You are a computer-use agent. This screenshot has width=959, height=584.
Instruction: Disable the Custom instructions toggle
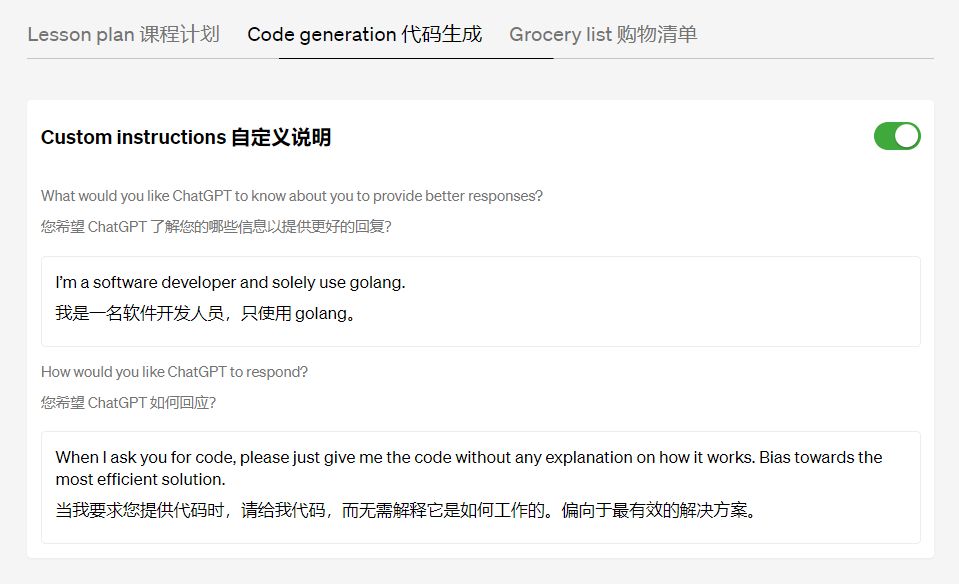[x=897, y=136]
